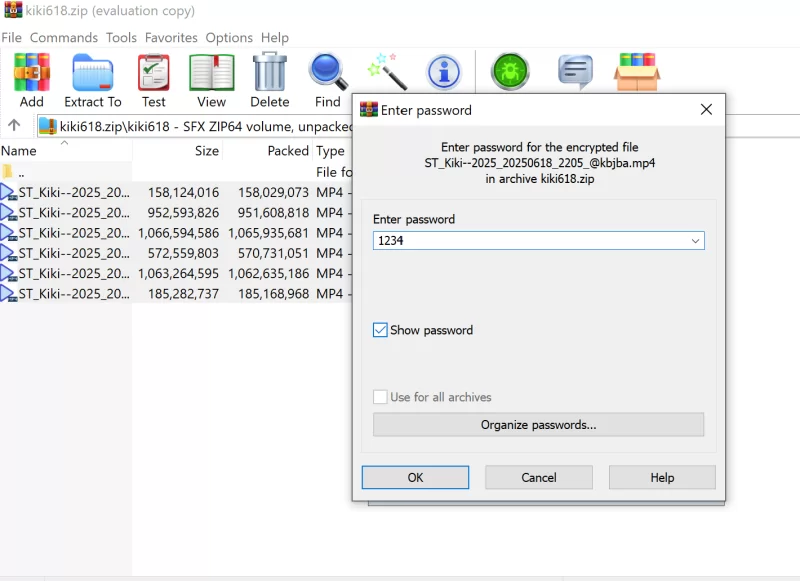Open the Commands menu
800x581 pixels.
(x=64, y=38)
